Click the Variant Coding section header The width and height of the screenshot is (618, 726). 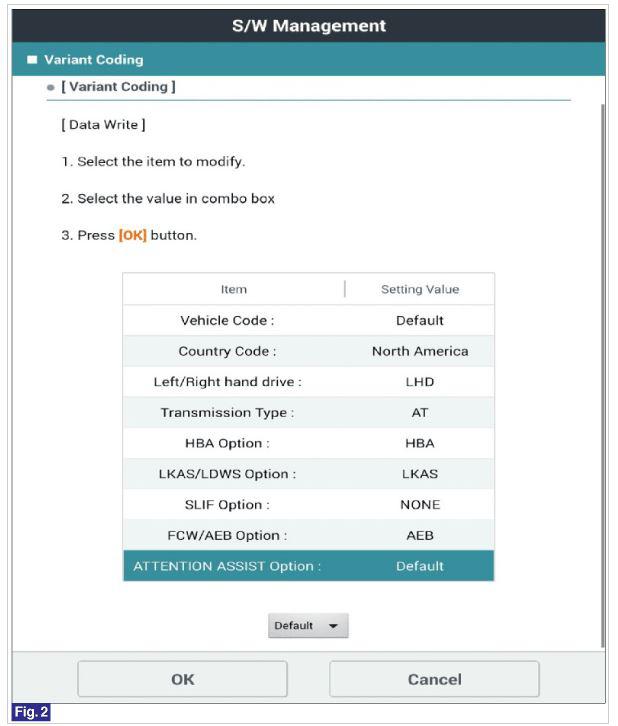pyautogui.click(x=95, y=60)
